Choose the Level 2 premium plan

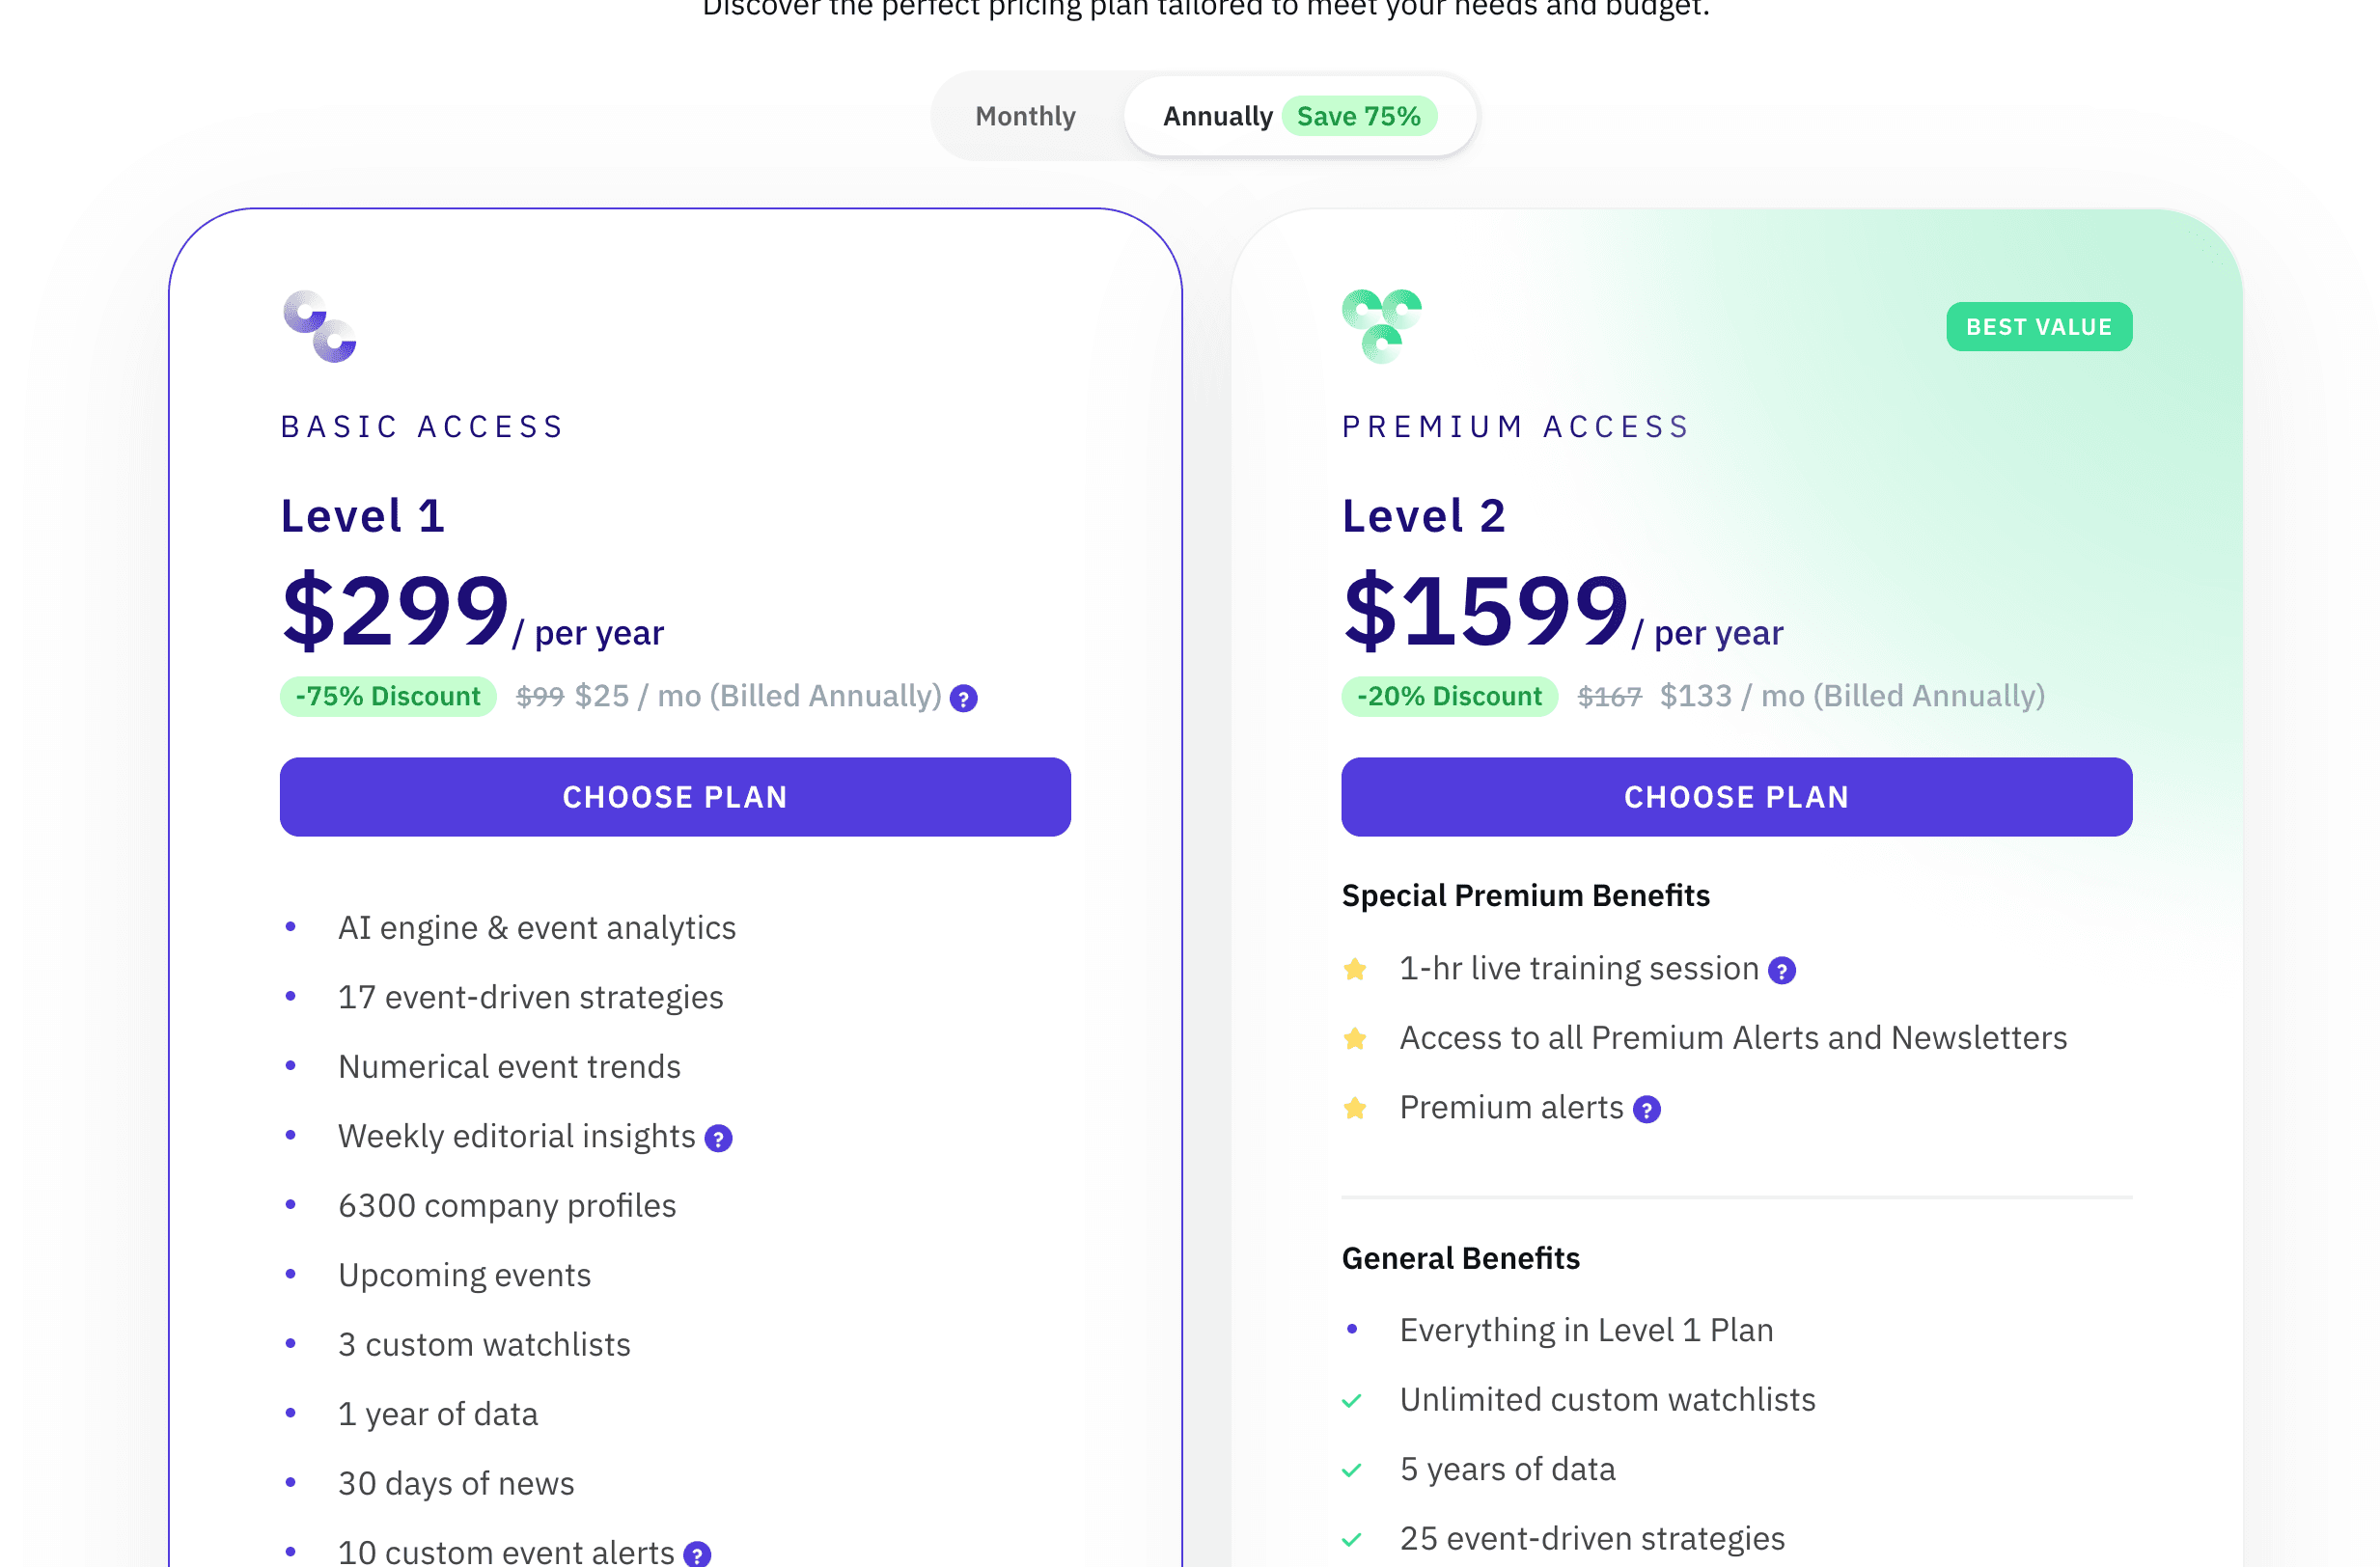pos(1737,797)
